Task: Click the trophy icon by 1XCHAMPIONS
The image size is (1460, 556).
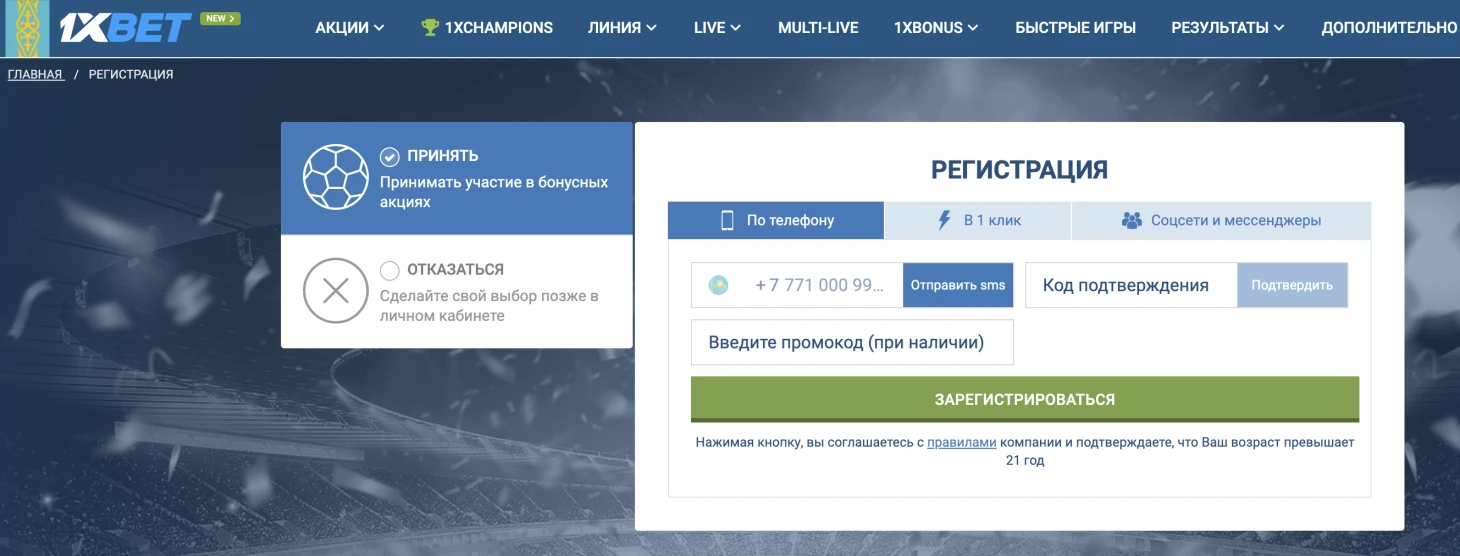Action: [x=430, y=28]
